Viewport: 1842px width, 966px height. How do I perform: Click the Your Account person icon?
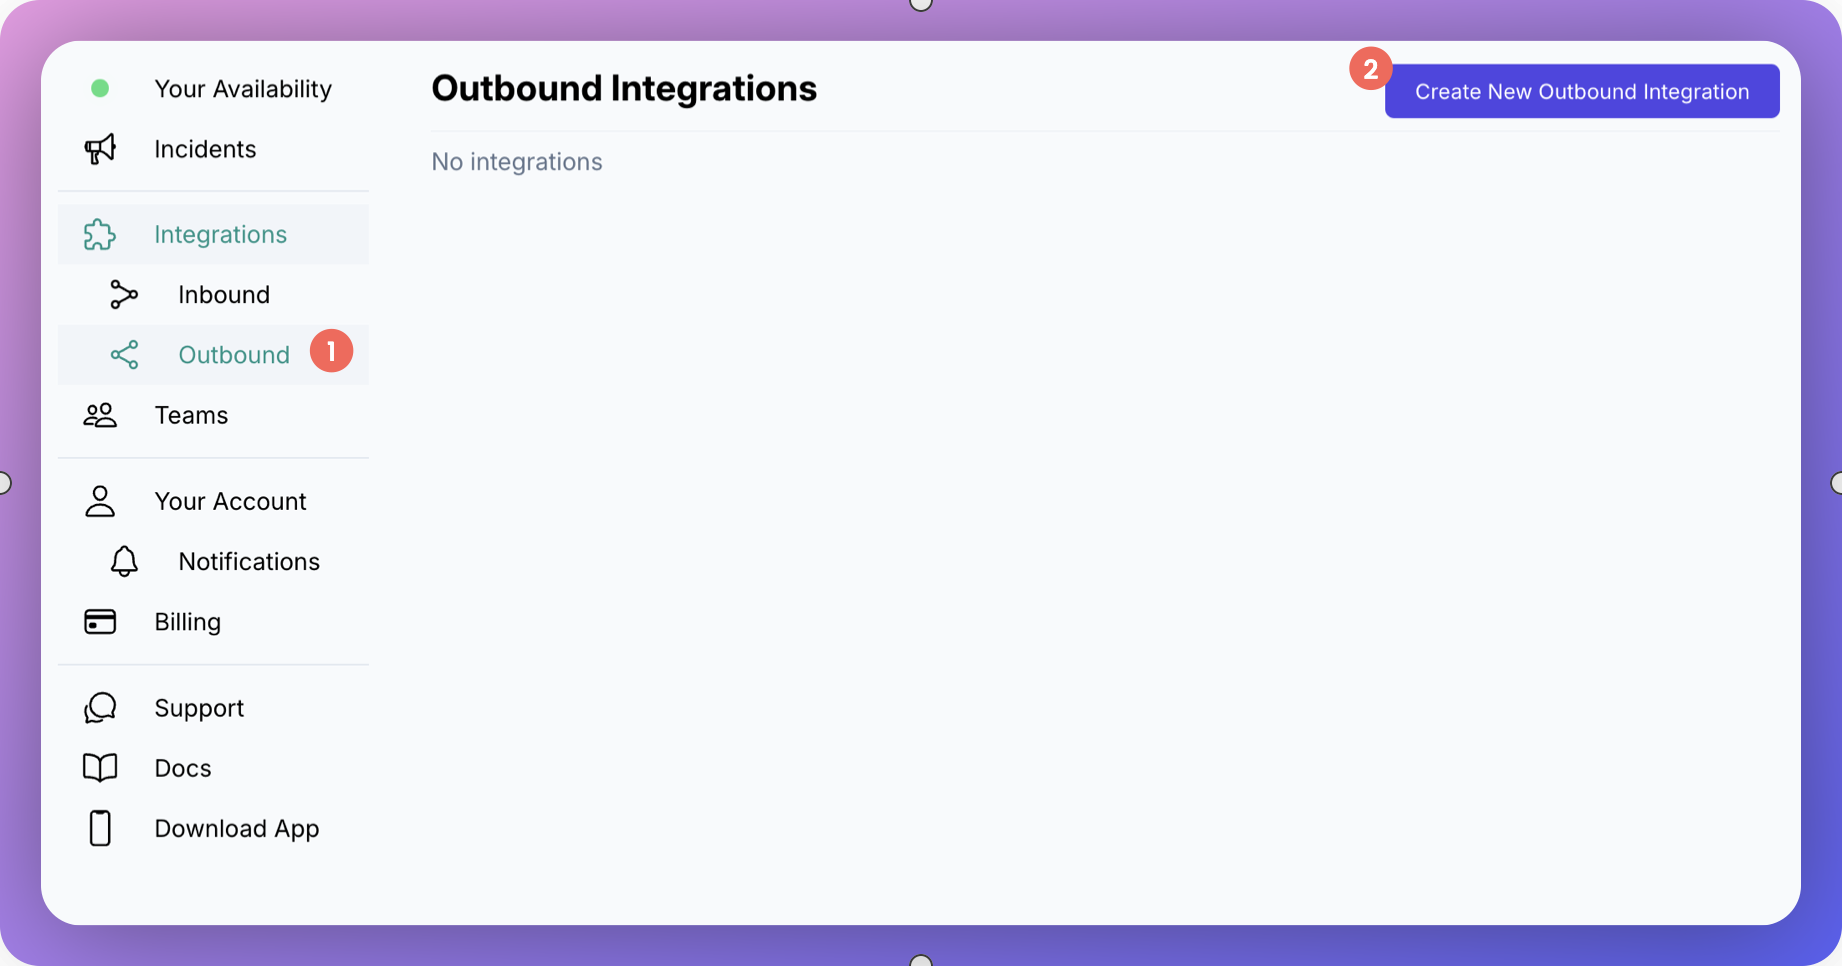(100, 501)
